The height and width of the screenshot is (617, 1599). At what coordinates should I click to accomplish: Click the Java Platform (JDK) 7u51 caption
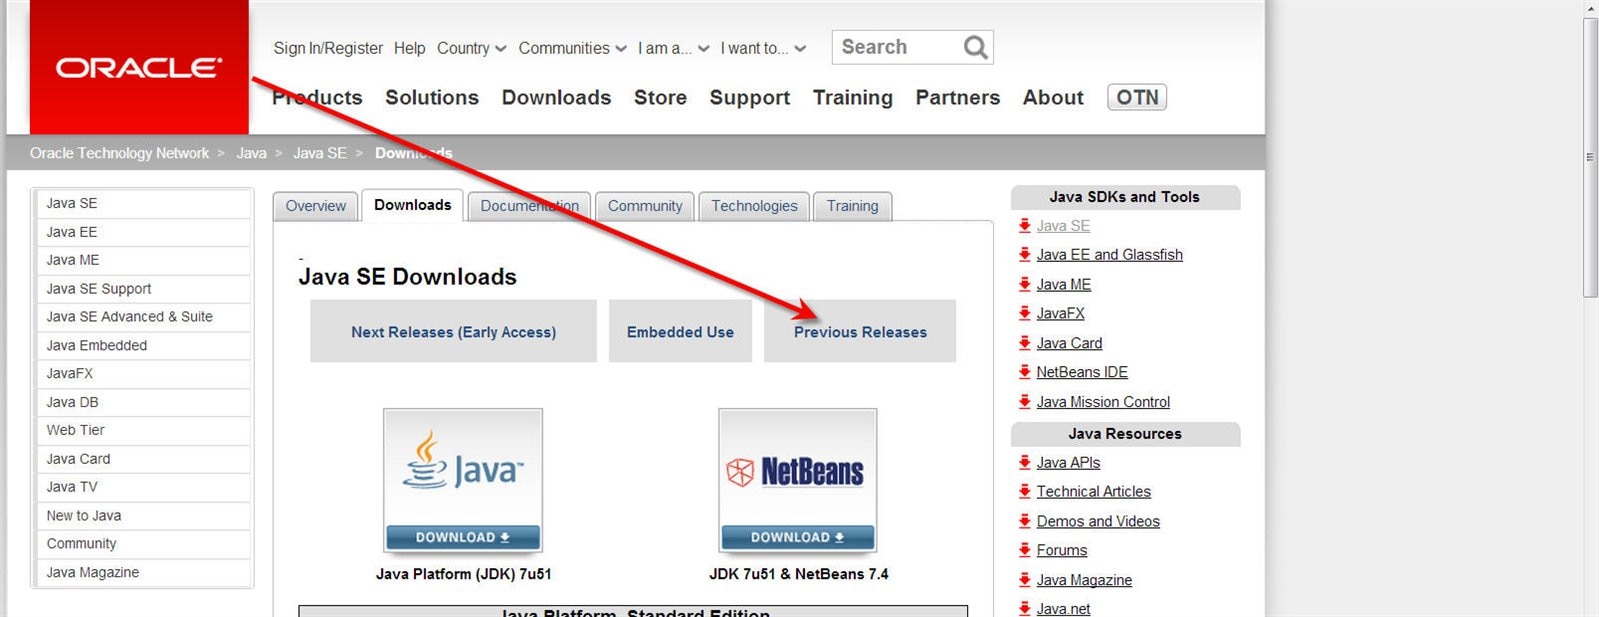[x=463, y=574]
